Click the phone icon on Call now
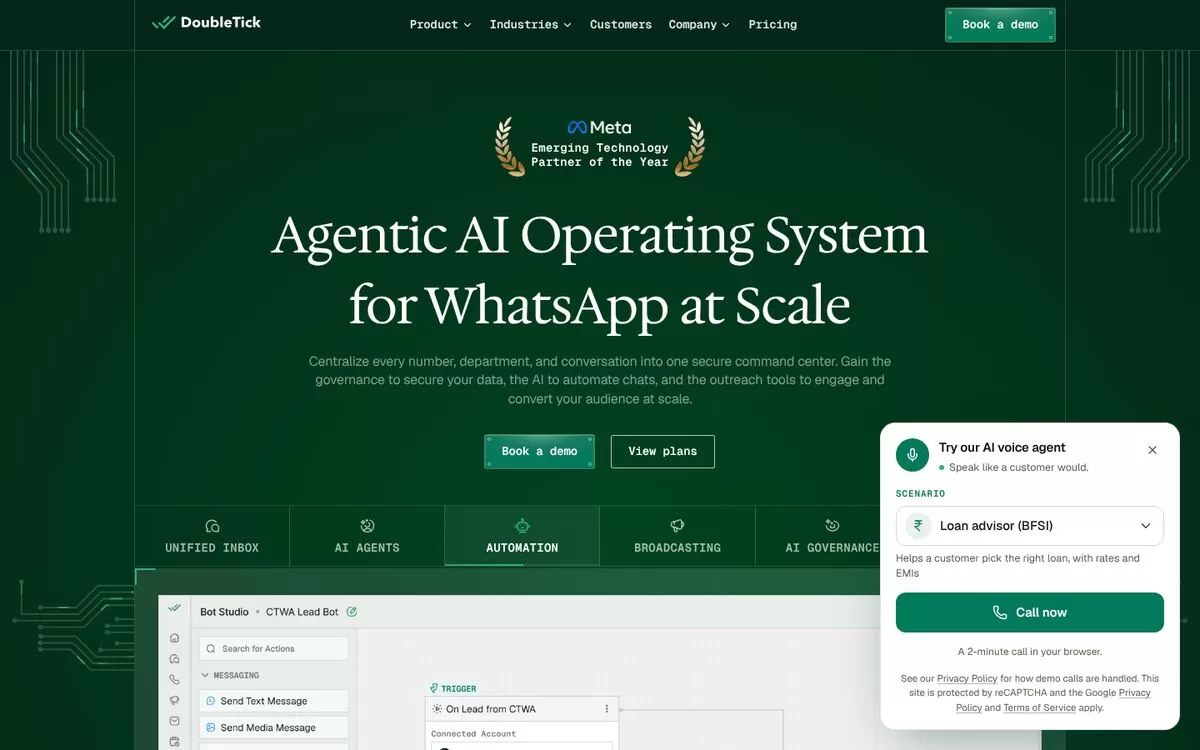The image size is (1200, 750). (x=1000, y=613)
